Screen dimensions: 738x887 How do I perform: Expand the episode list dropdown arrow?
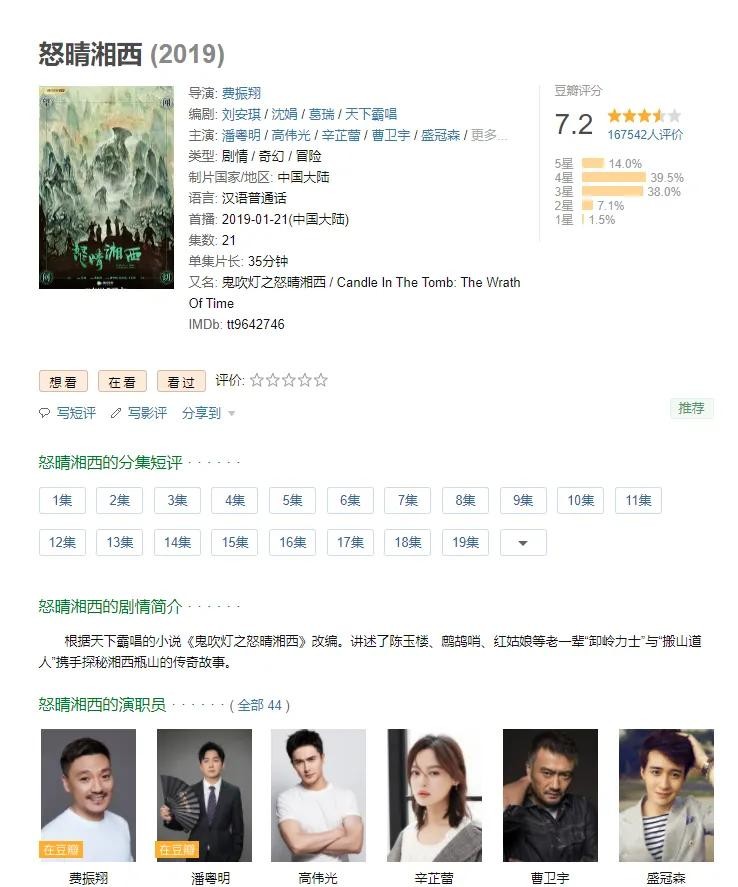[x=523, y=543]
